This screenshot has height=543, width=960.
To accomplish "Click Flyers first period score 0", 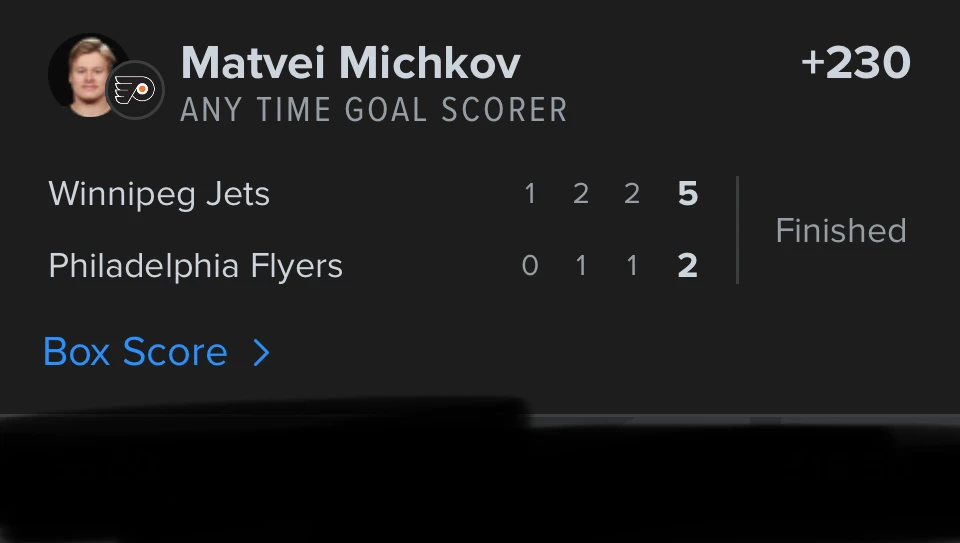I will click(530, 266).
